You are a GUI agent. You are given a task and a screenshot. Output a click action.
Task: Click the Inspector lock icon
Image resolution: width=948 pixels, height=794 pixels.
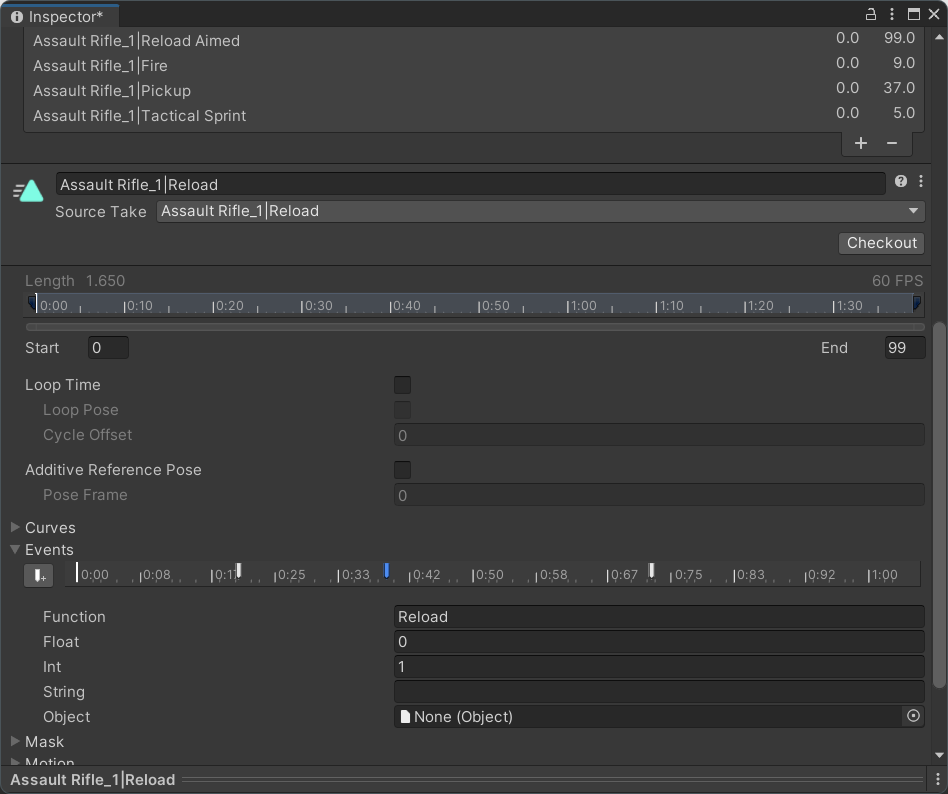[x=871, y=14]
